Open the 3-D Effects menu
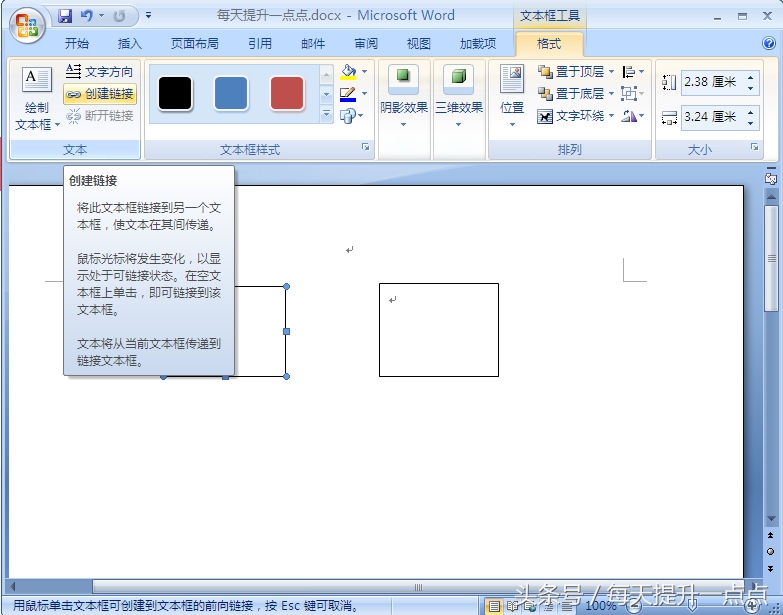Viewport: 783px width, 615px height. coord(458,96)
